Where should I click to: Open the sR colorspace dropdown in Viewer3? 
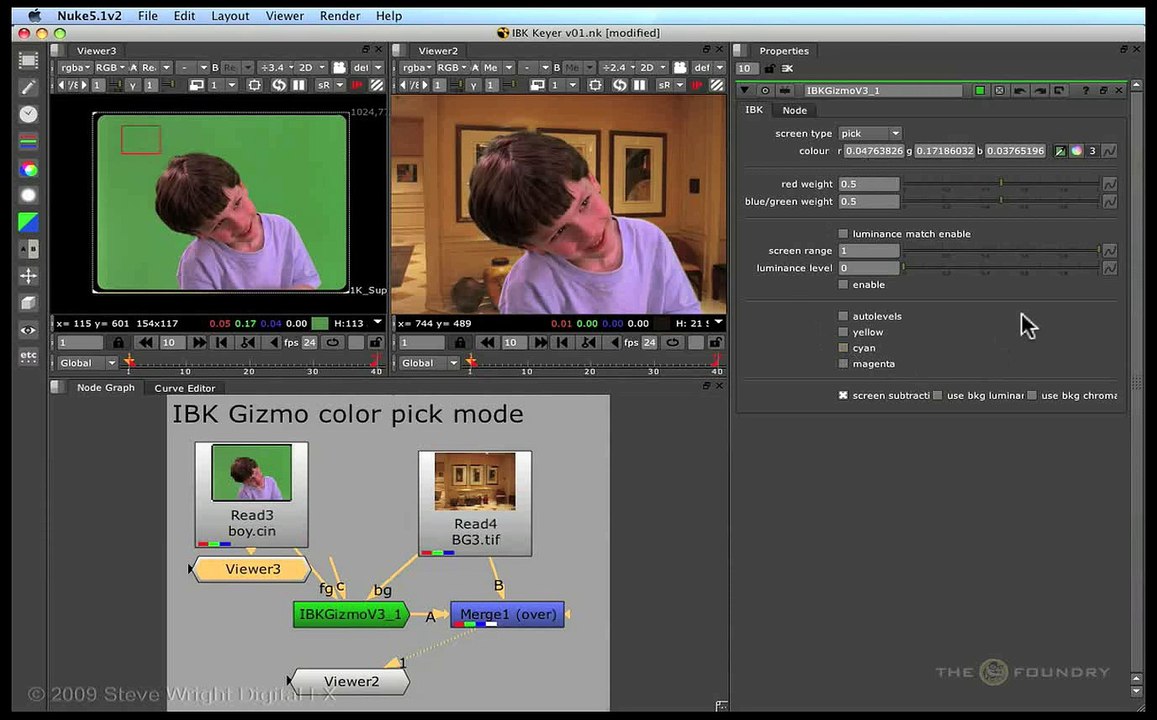tap(330, 85)
